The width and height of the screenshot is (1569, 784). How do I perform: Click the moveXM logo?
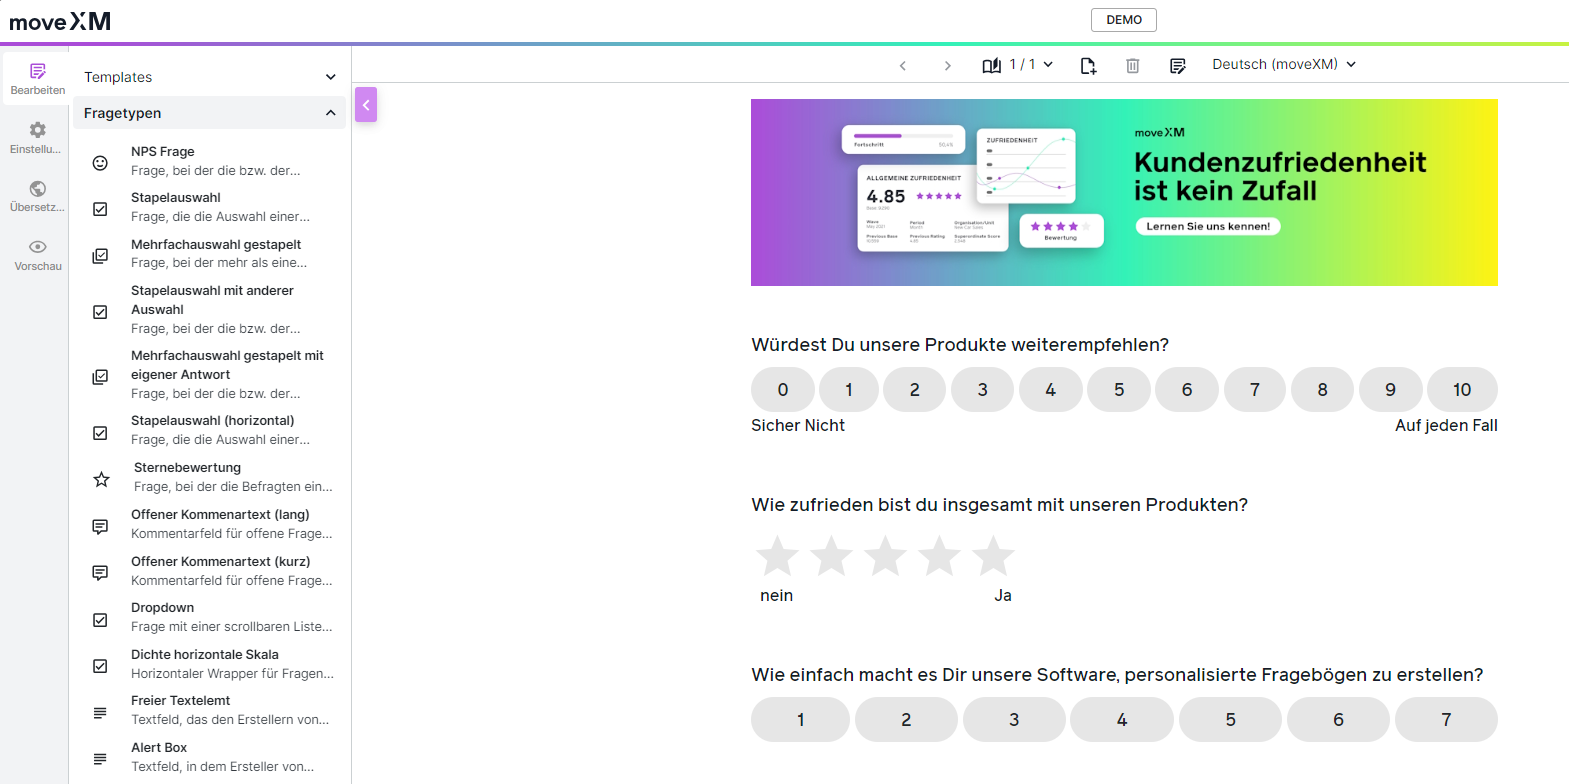pos(60,21)
